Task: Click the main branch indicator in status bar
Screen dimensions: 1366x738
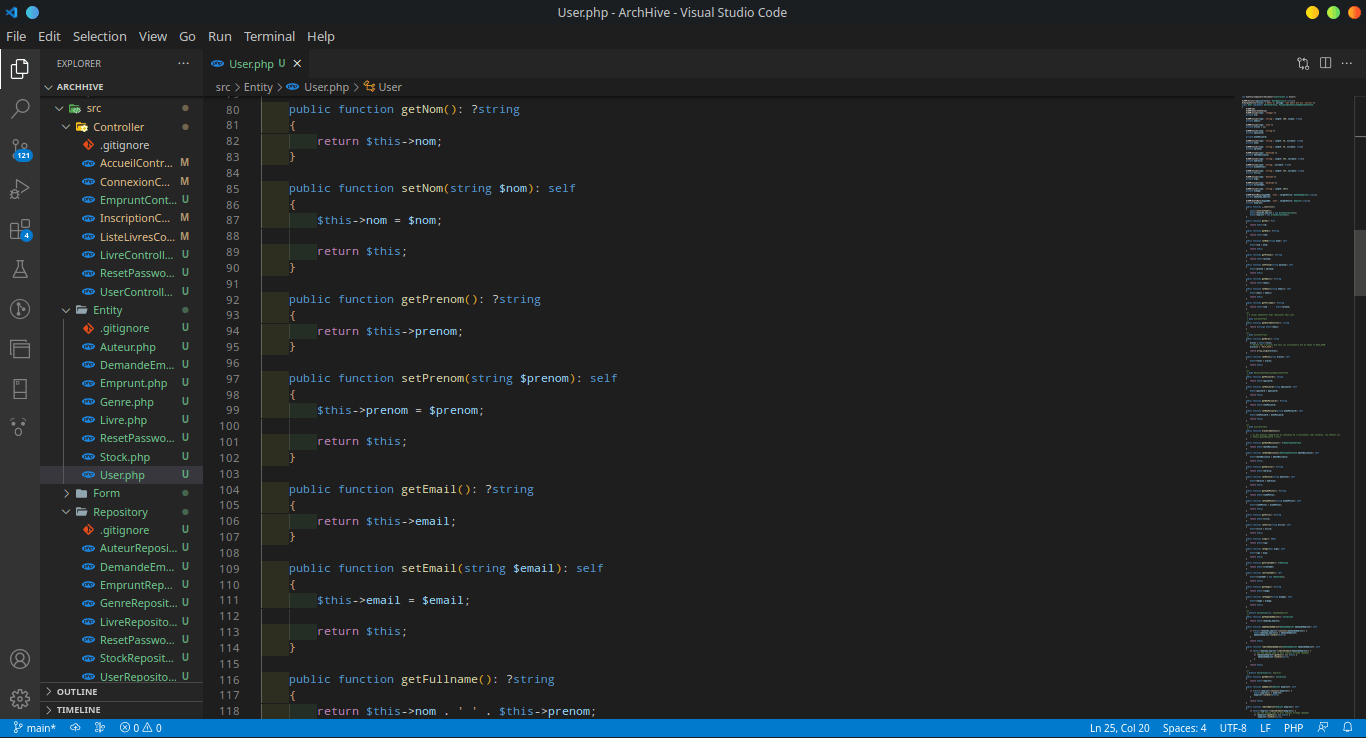Action: [35, 728]
